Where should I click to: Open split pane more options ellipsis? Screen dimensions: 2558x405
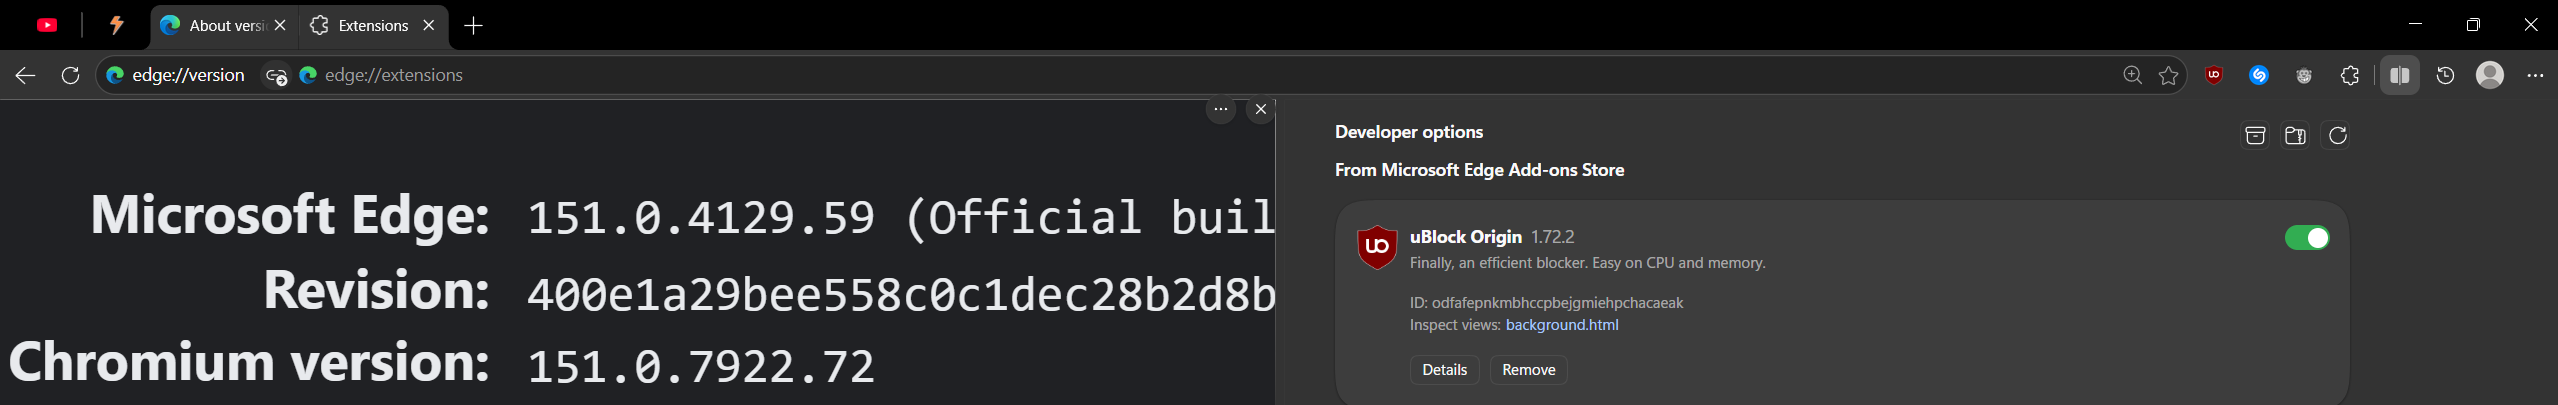pos(1221,109)
